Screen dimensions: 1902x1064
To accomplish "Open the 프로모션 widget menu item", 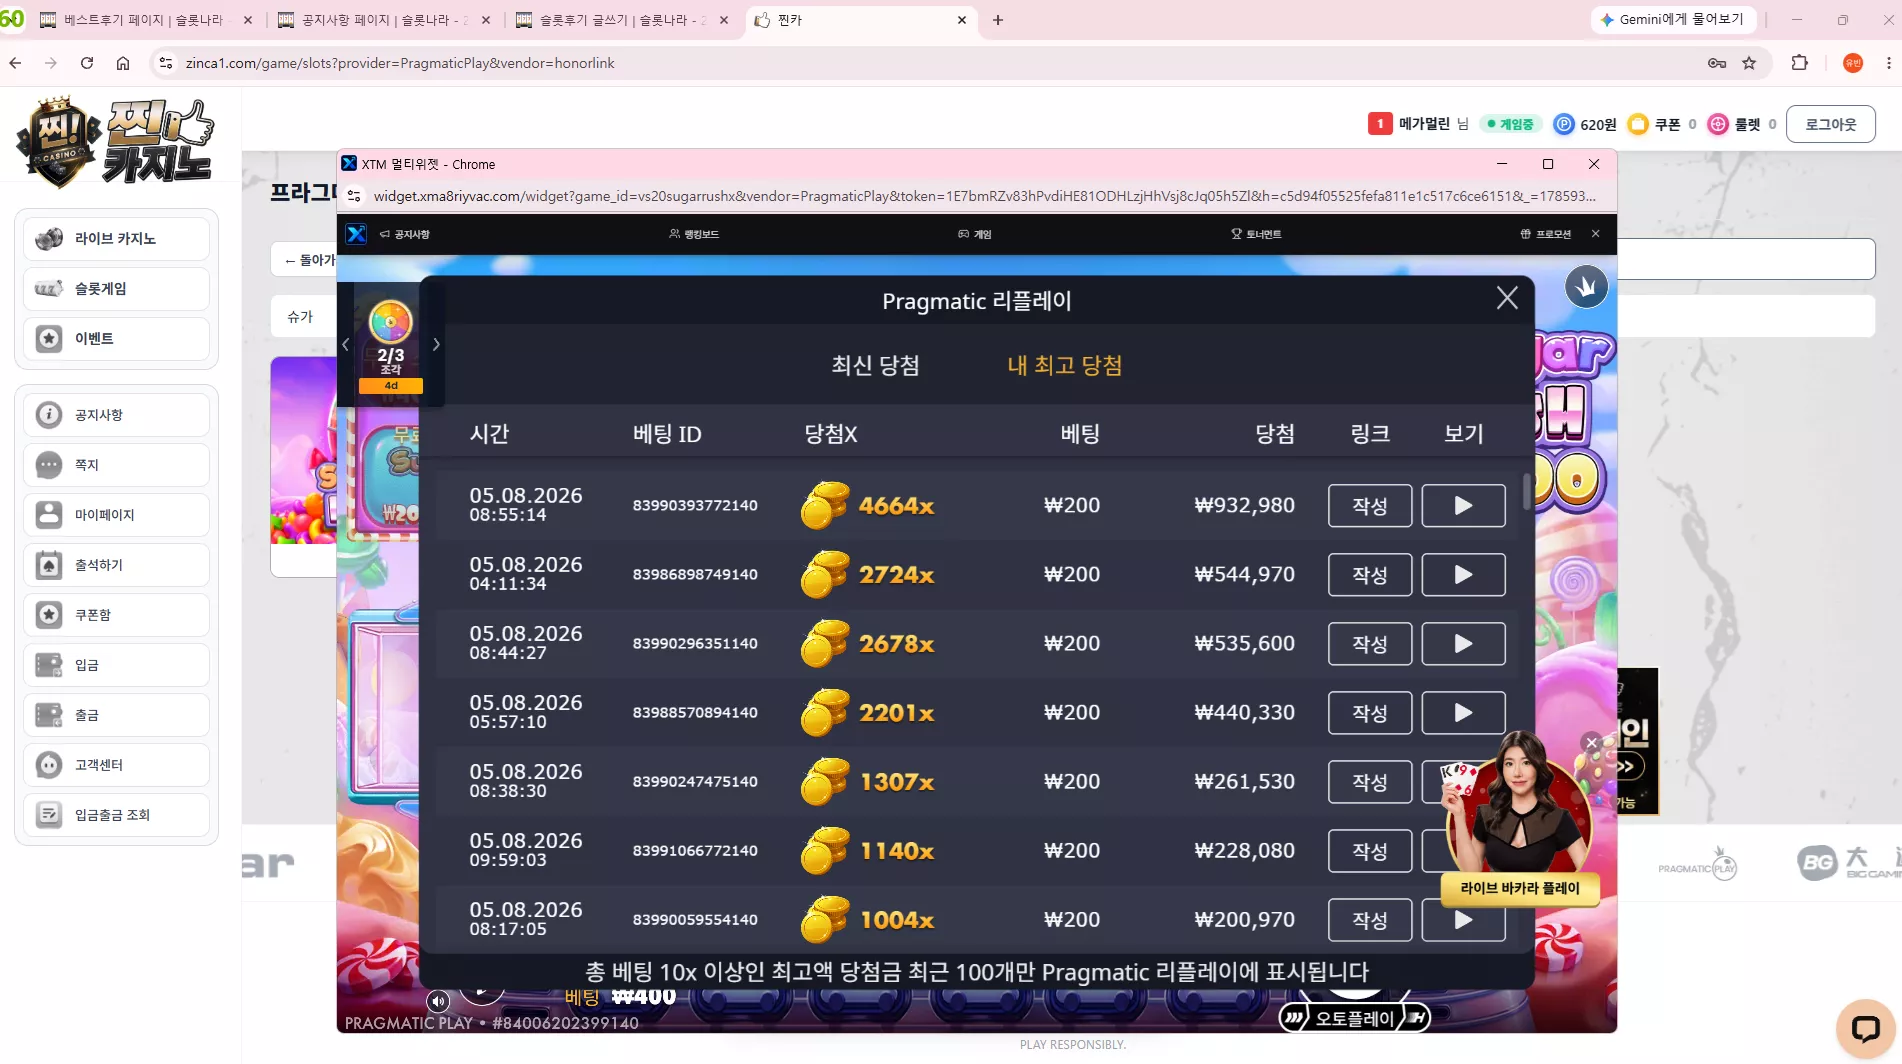I will pos(1545,234).
